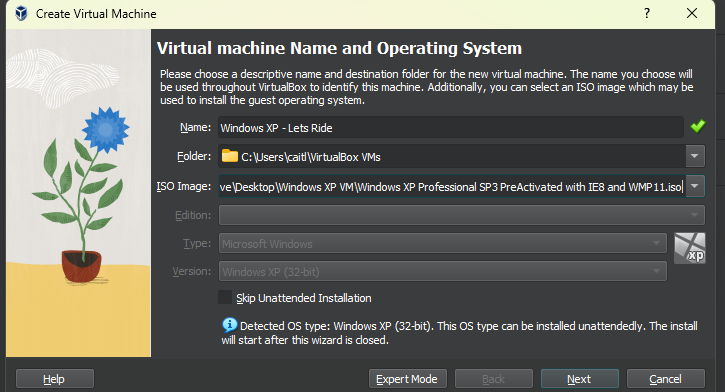Click the "Edition:" label
This screenshot has width=725, height=392.
(193, 215)
